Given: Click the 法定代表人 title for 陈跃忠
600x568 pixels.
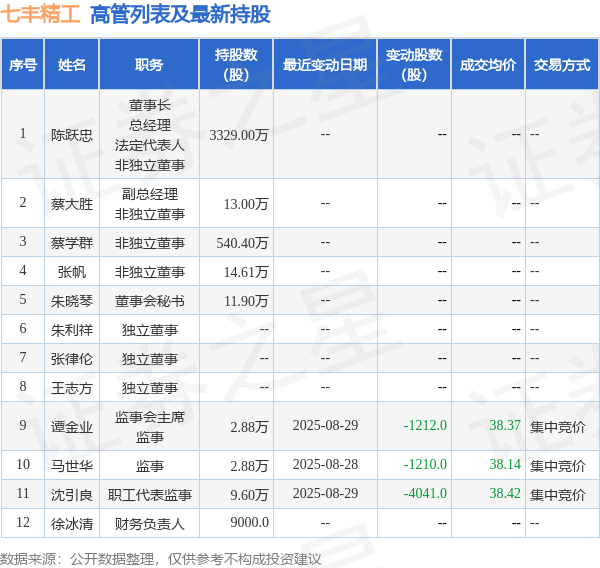Looking at the screenshot, I should click(x=150, y=145).
